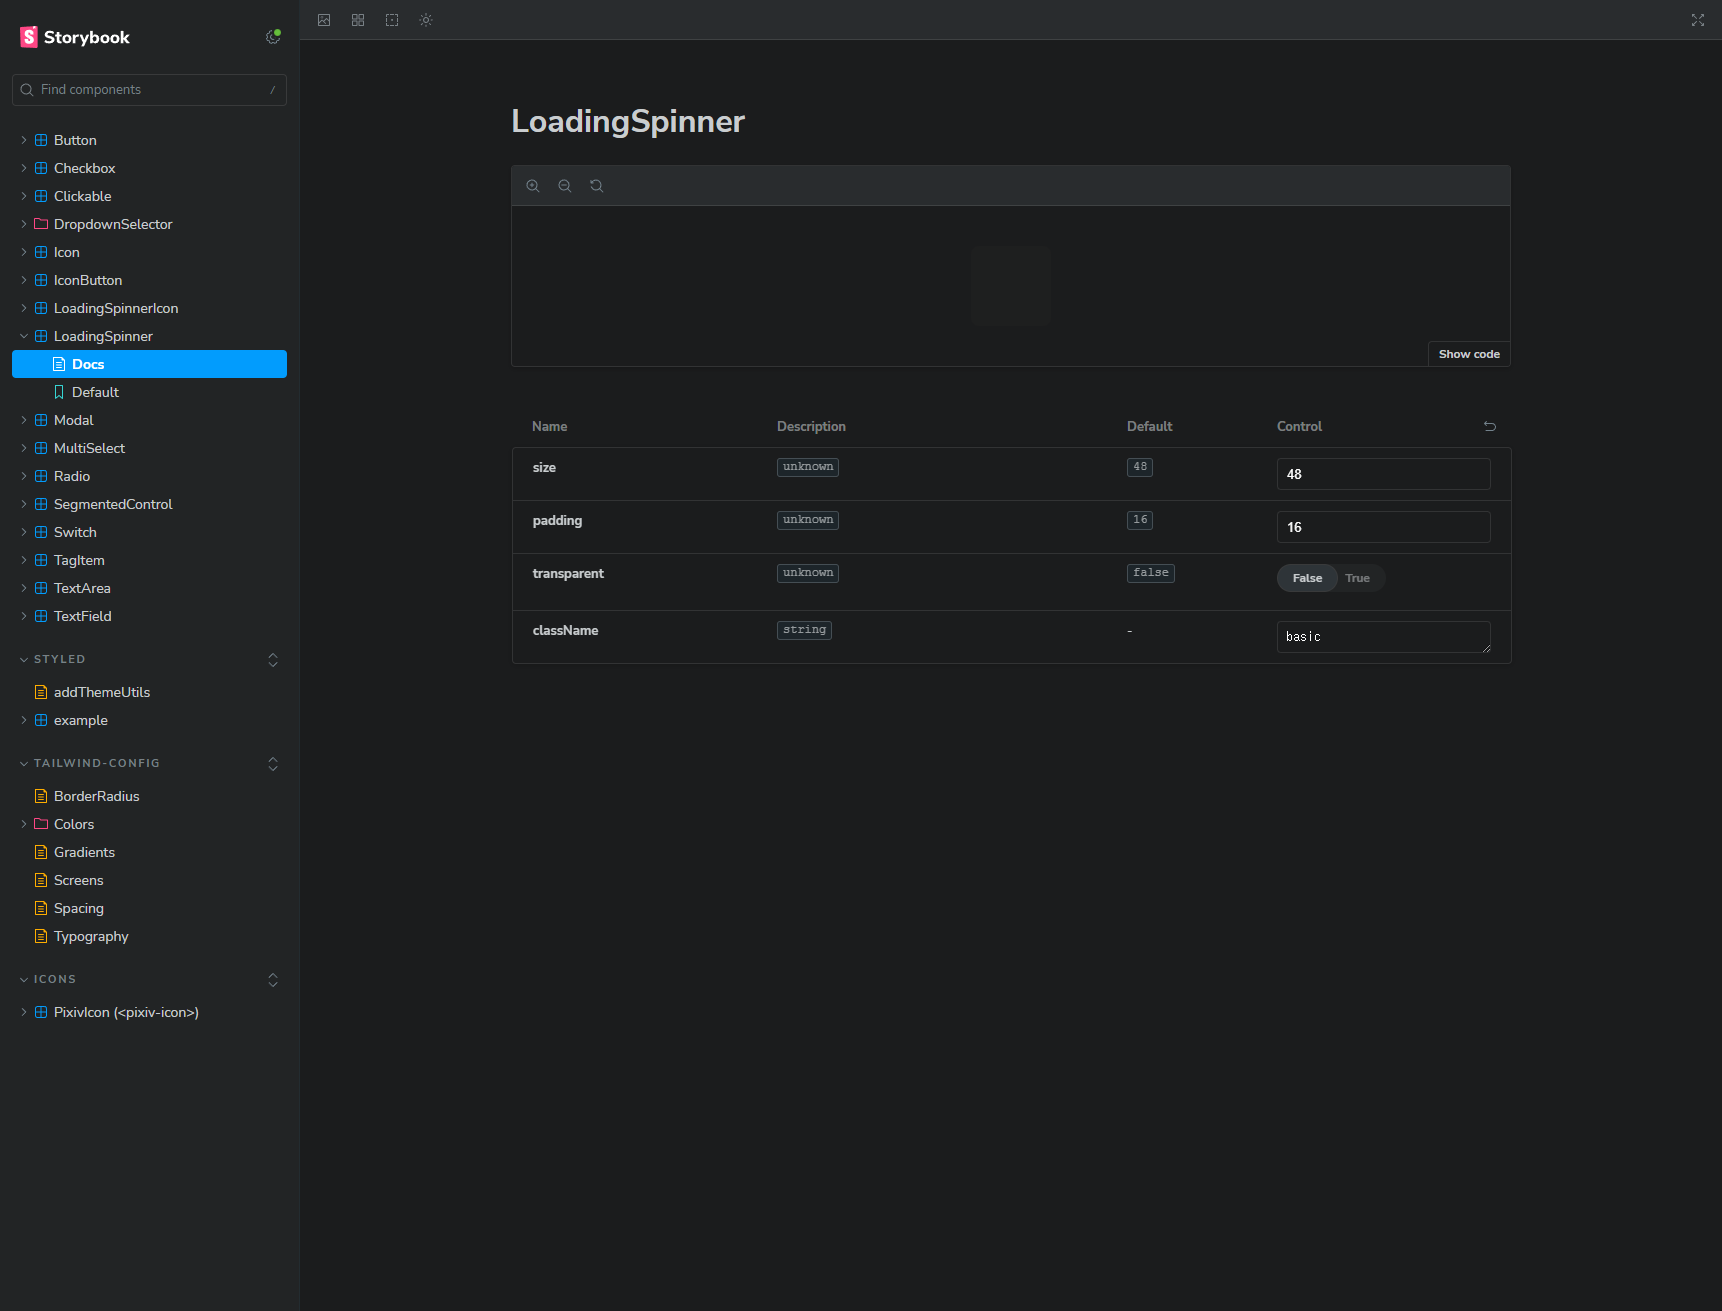This screenshot has width=1722, height=1311.
Task: Zoom in on the preview canvas
Action: coord(533,186)
